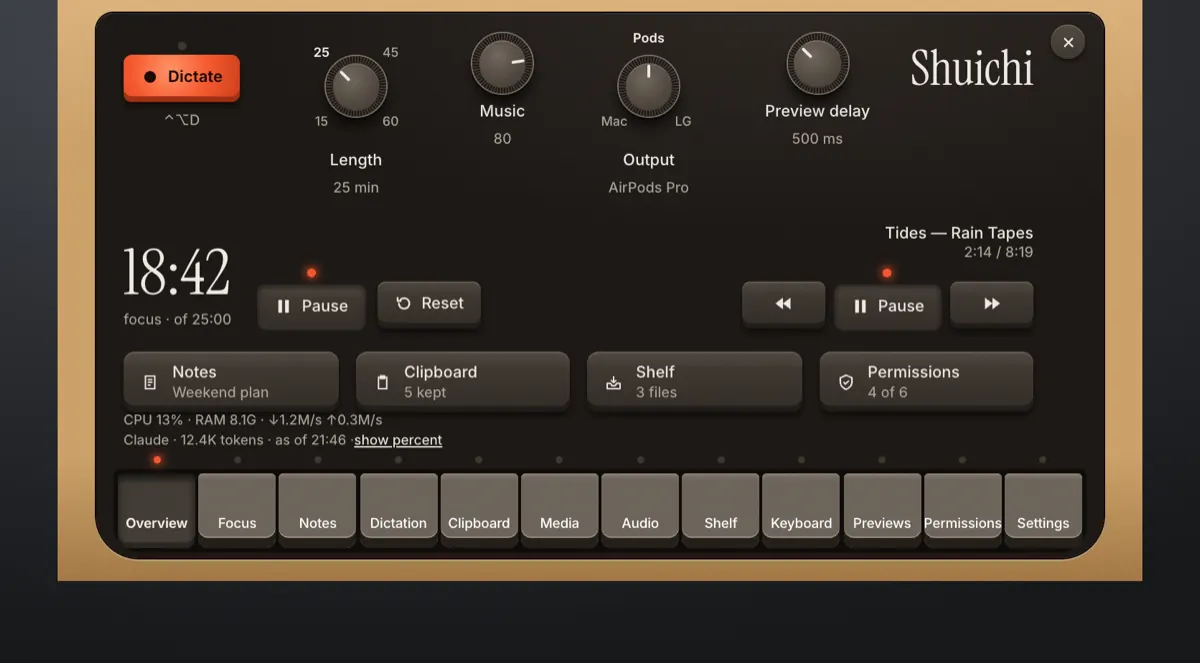Click the 500 ms preview delay value
This screenshot has height=663, width=1200.
817,139
